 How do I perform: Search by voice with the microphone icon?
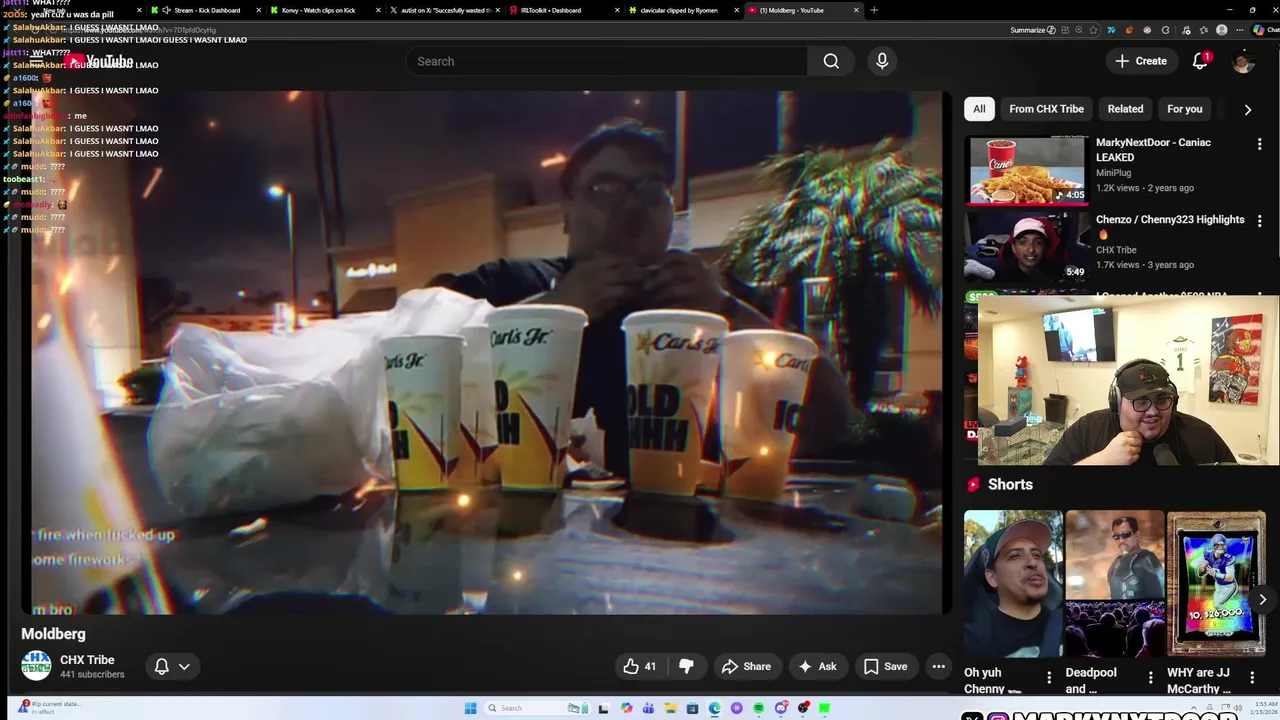pos(882,61)
